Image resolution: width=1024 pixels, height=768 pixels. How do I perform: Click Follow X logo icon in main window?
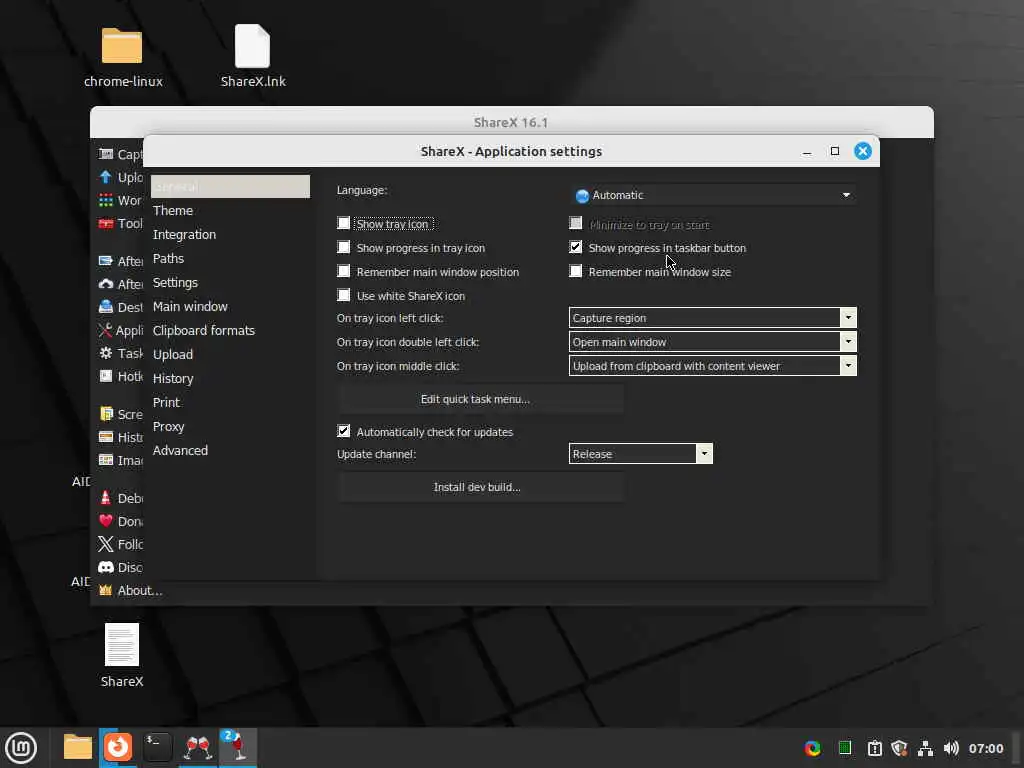click(105, 543)
